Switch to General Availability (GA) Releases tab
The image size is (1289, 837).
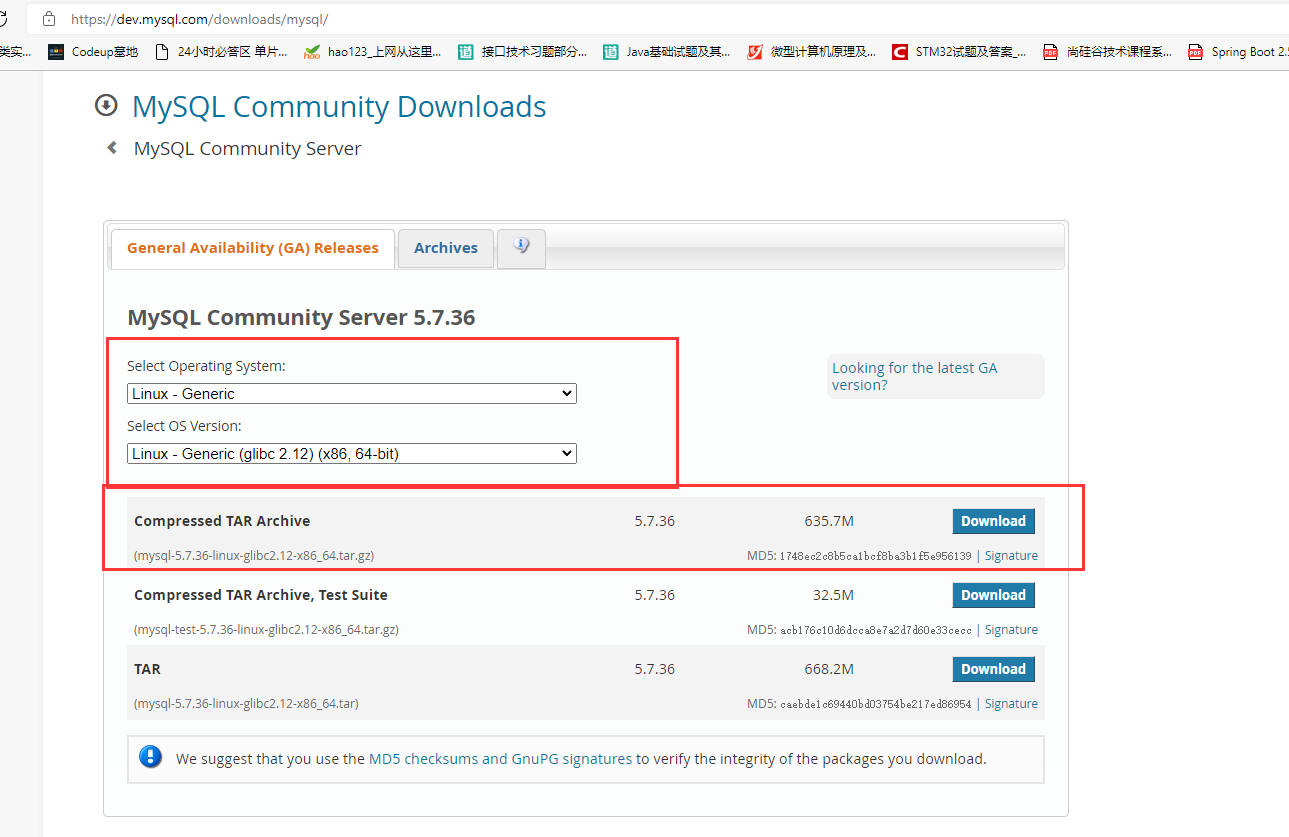point(252,248)
